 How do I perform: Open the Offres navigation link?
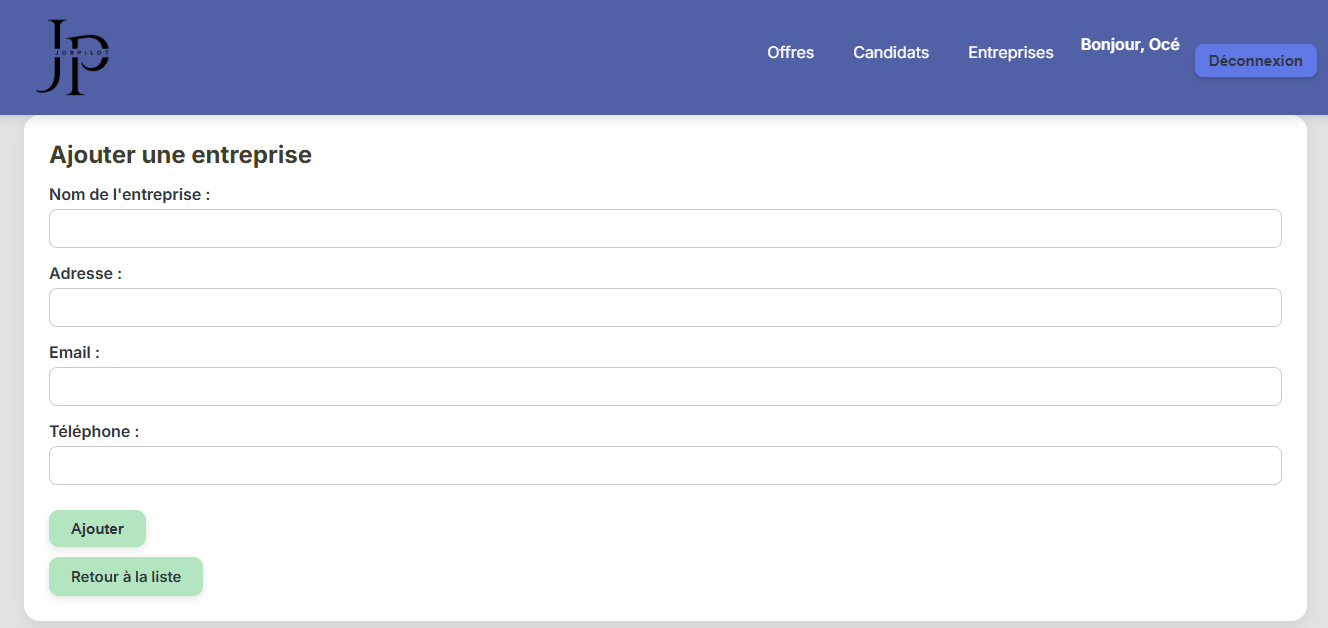(790, 53)
